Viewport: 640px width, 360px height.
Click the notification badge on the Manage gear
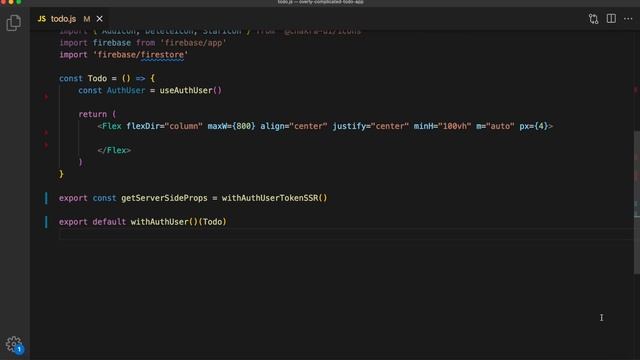19,349
